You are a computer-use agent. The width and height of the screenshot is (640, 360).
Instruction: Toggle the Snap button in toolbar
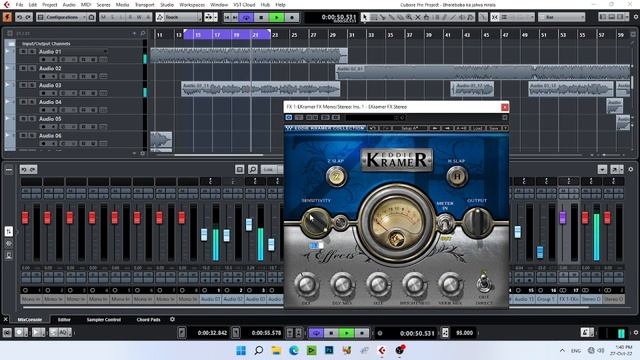click(x=495, y=18)
